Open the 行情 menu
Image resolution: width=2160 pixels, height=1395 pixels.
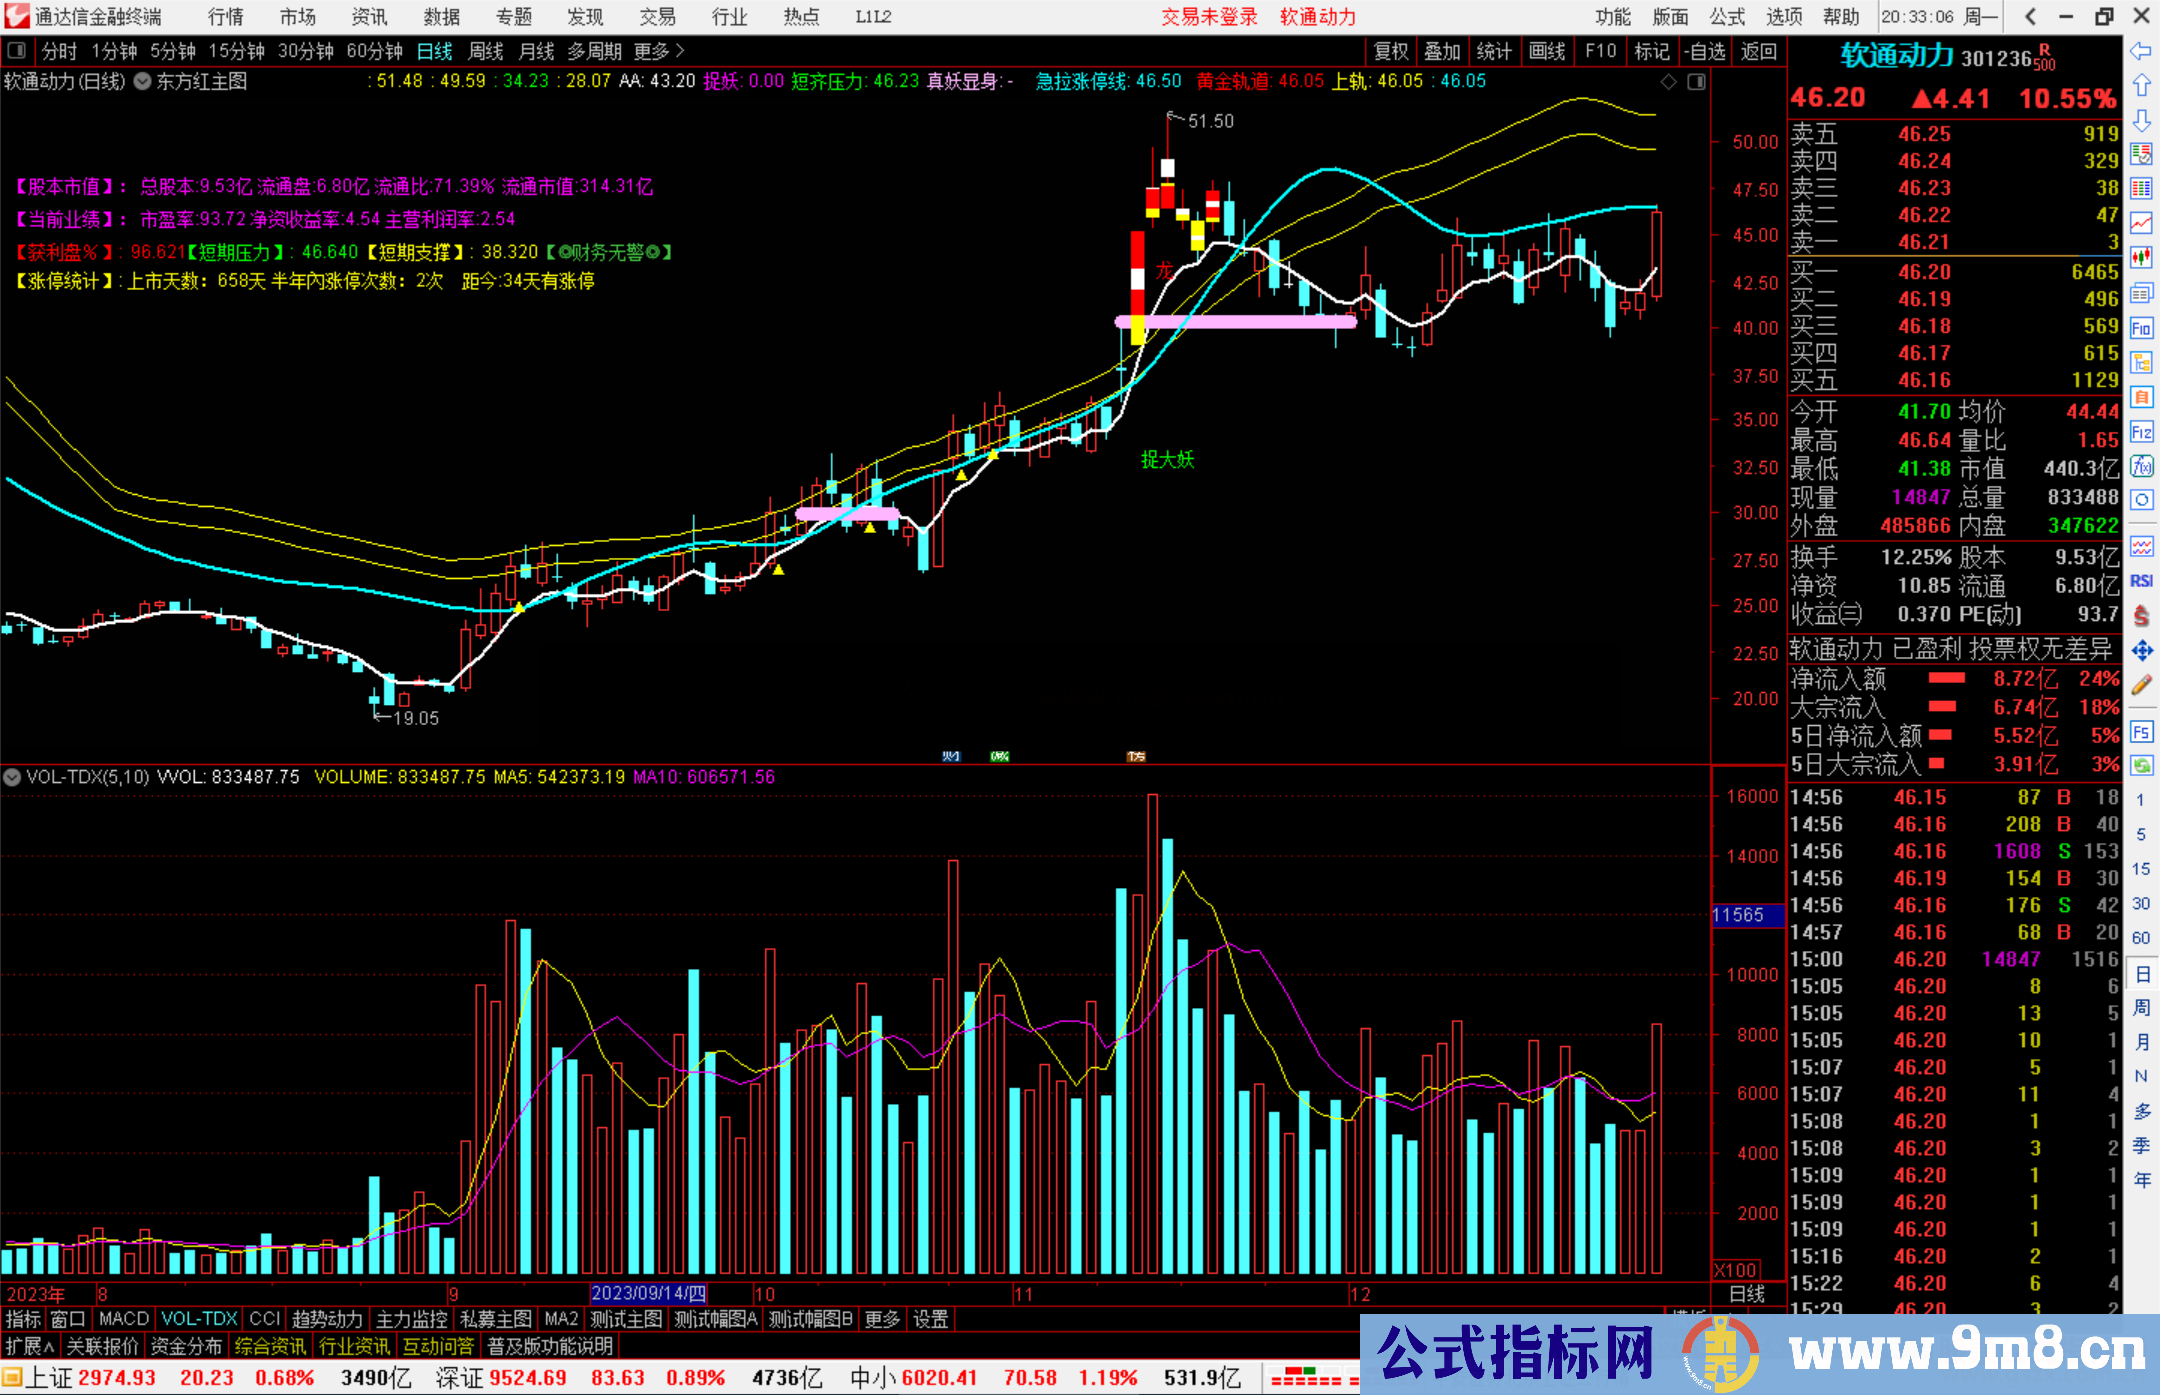point(226,17)
